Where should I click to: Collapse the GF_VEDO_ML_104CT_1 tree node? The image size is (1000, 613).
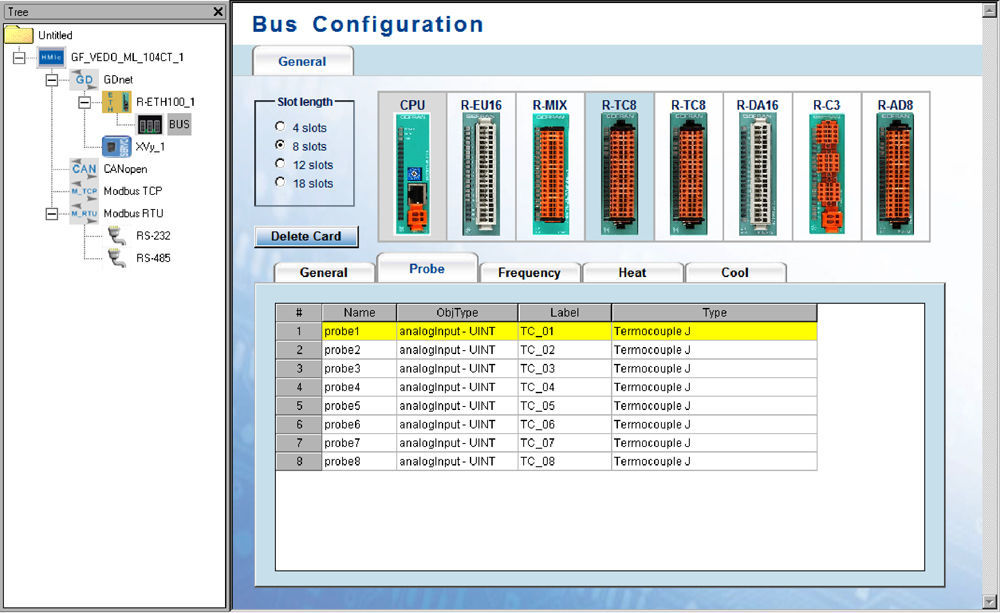pos(20,57)
